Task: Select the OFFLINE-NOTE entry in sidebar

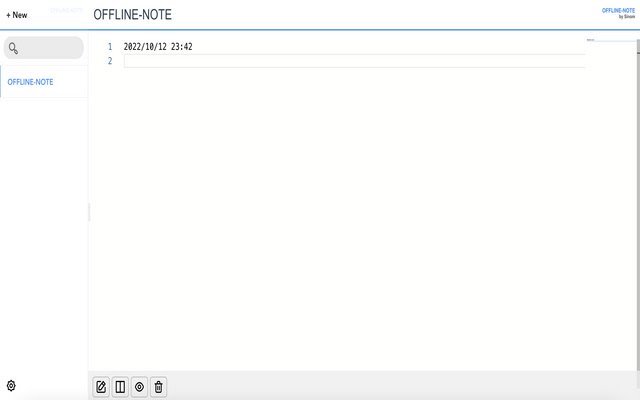Action: point(44,82)
